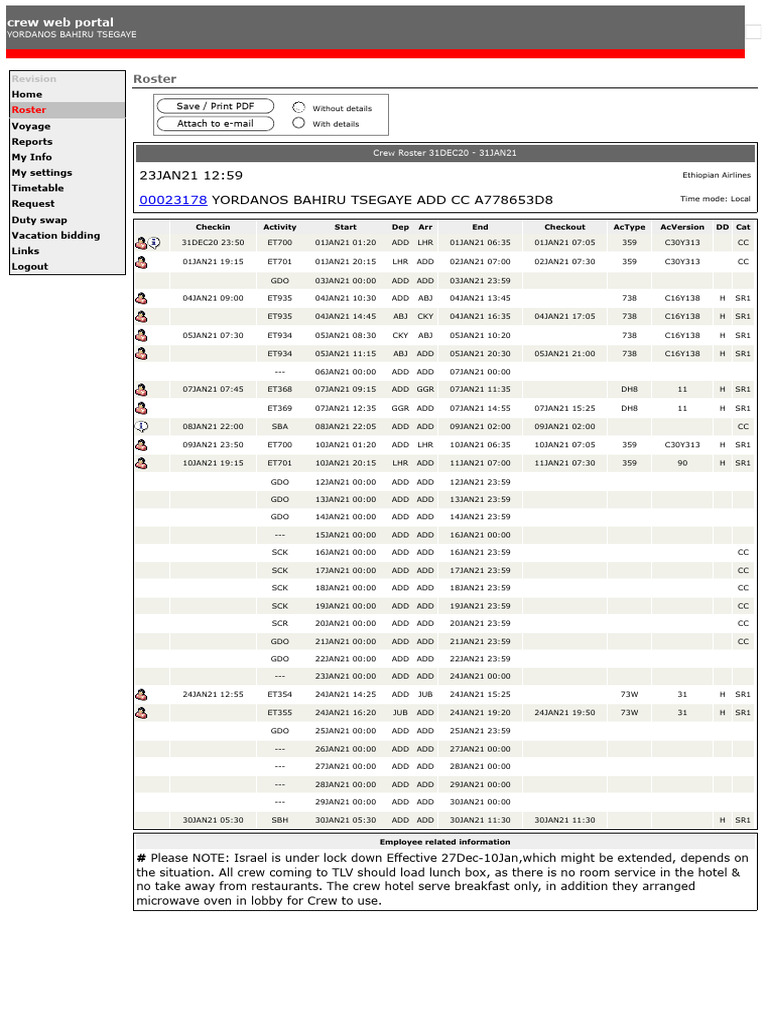768x1024 pixels.
Task: Click crew icon on ET701 01JAN21 row
Action: pos(141,263)
